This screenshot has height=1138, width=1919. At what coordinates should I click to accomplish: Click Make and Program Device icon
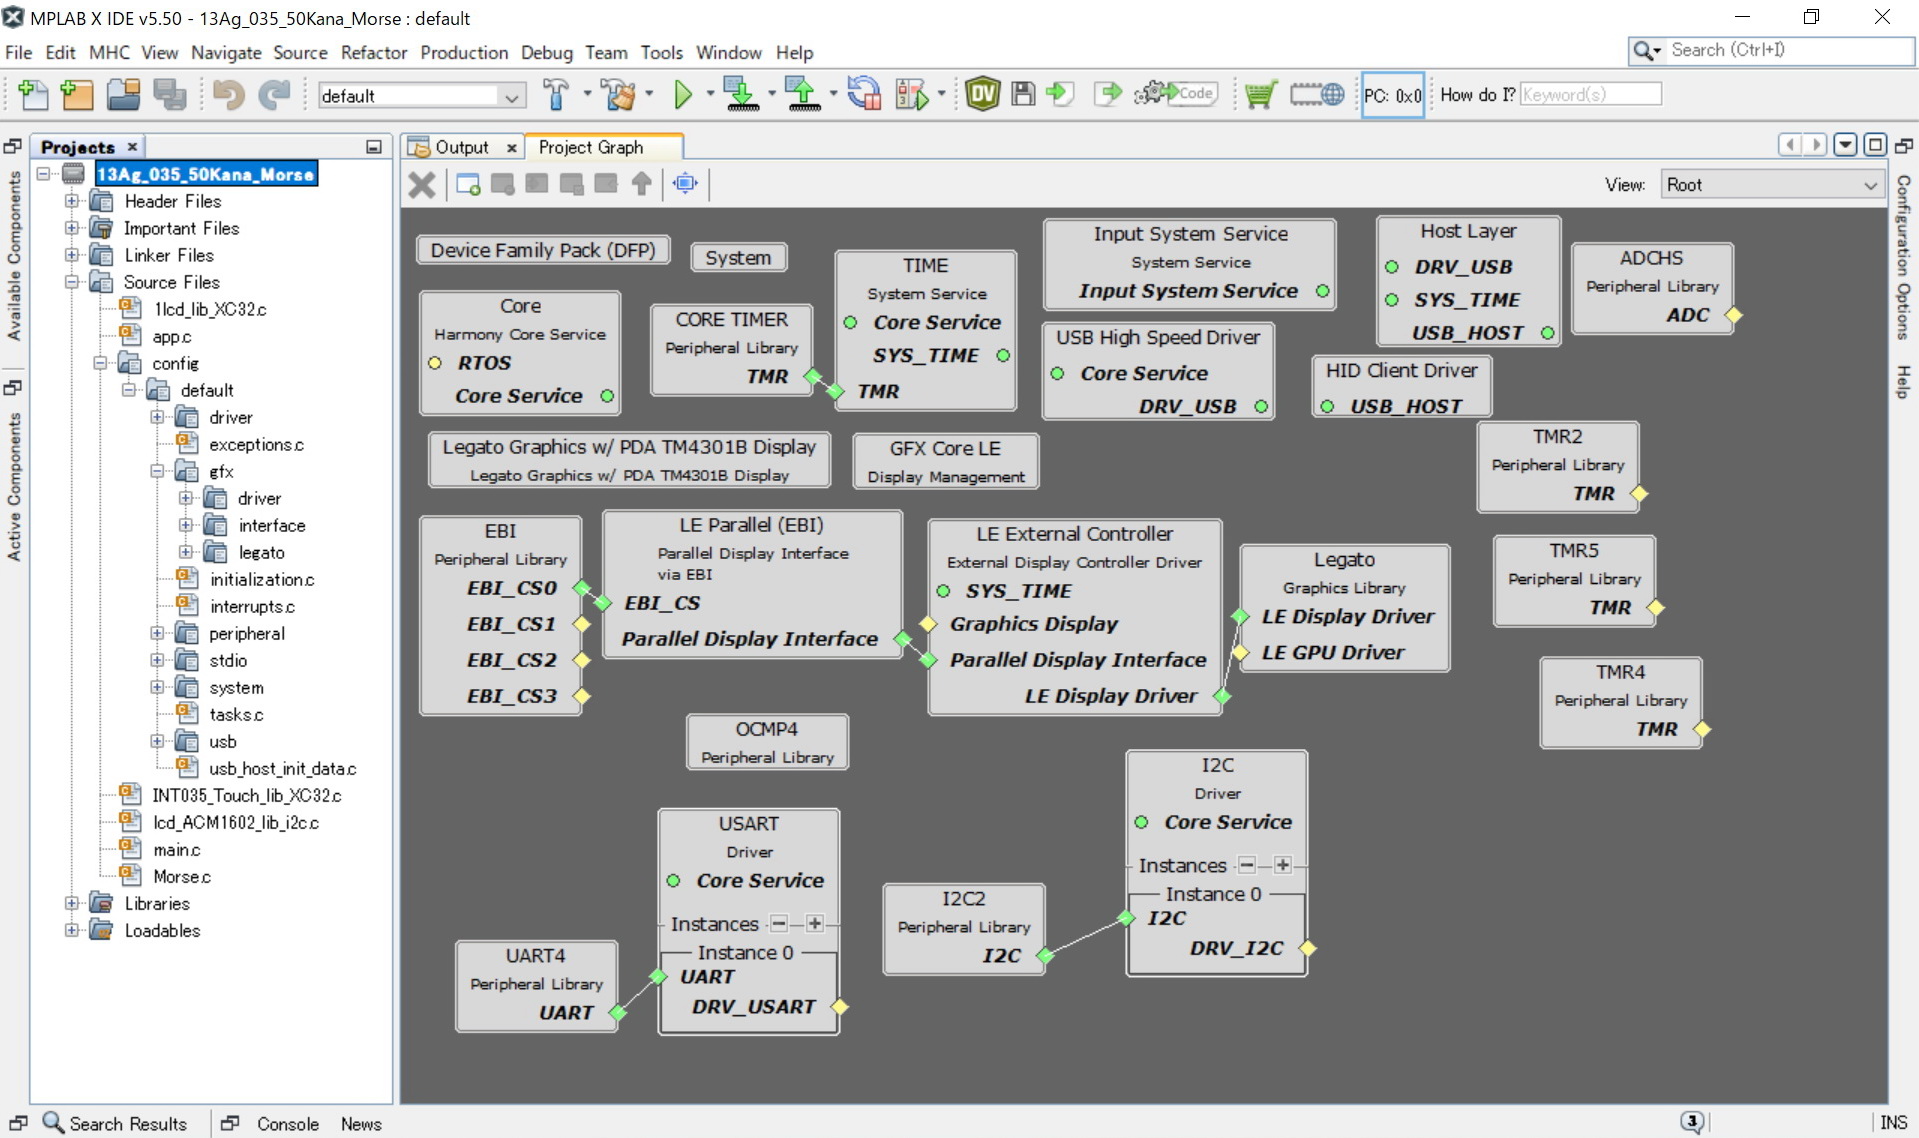(741, 95)
